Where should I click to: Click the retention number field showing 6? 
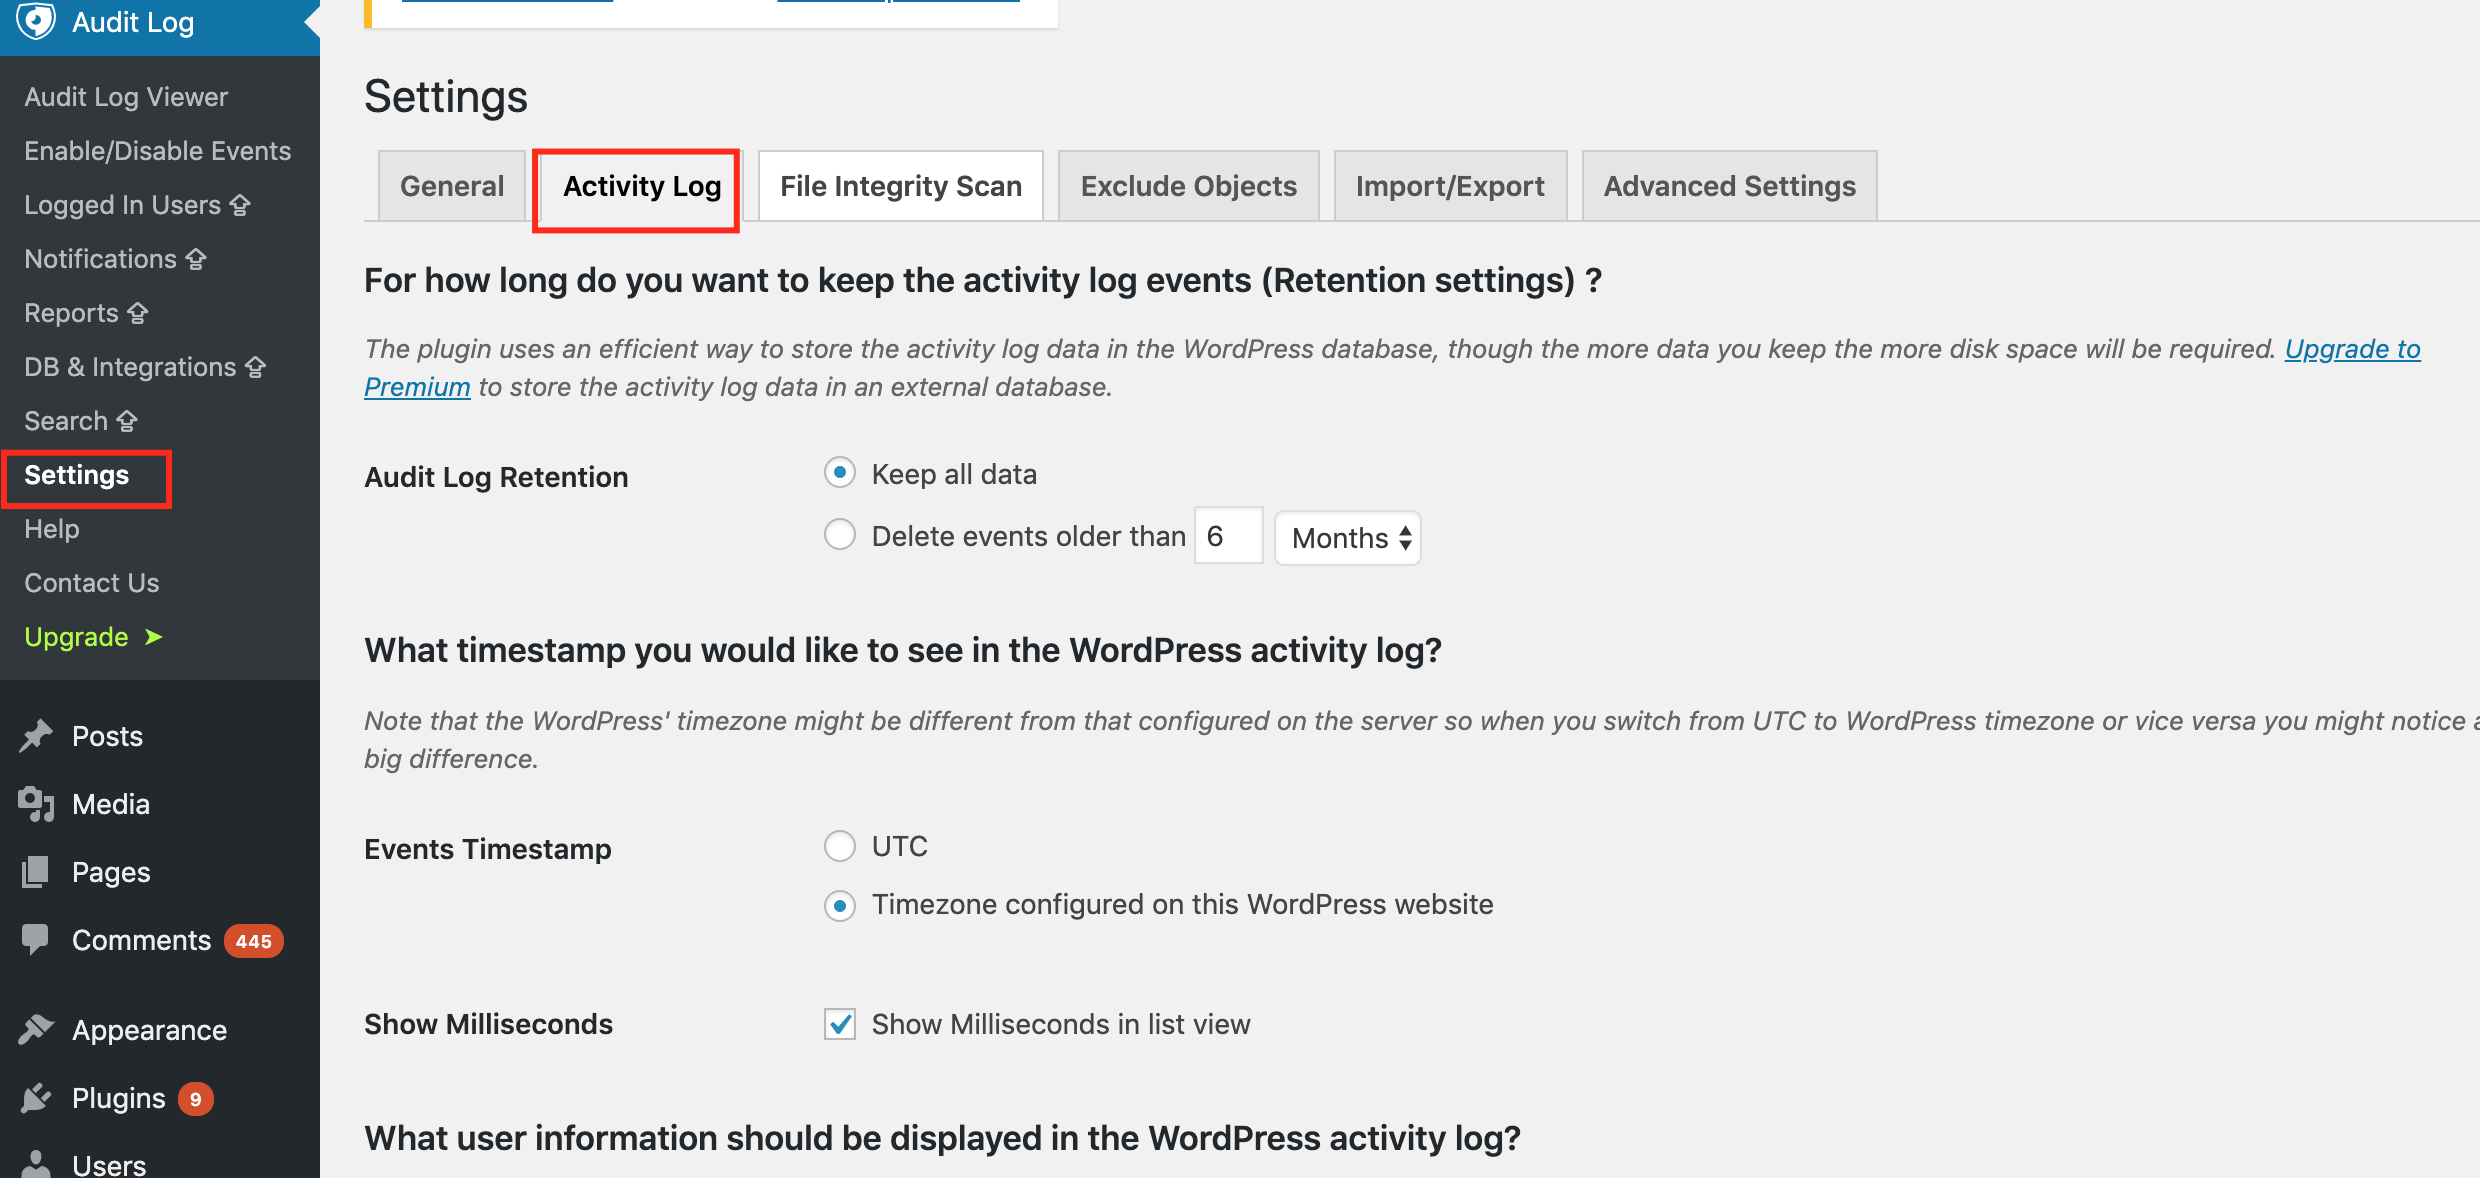[1229, 536]
